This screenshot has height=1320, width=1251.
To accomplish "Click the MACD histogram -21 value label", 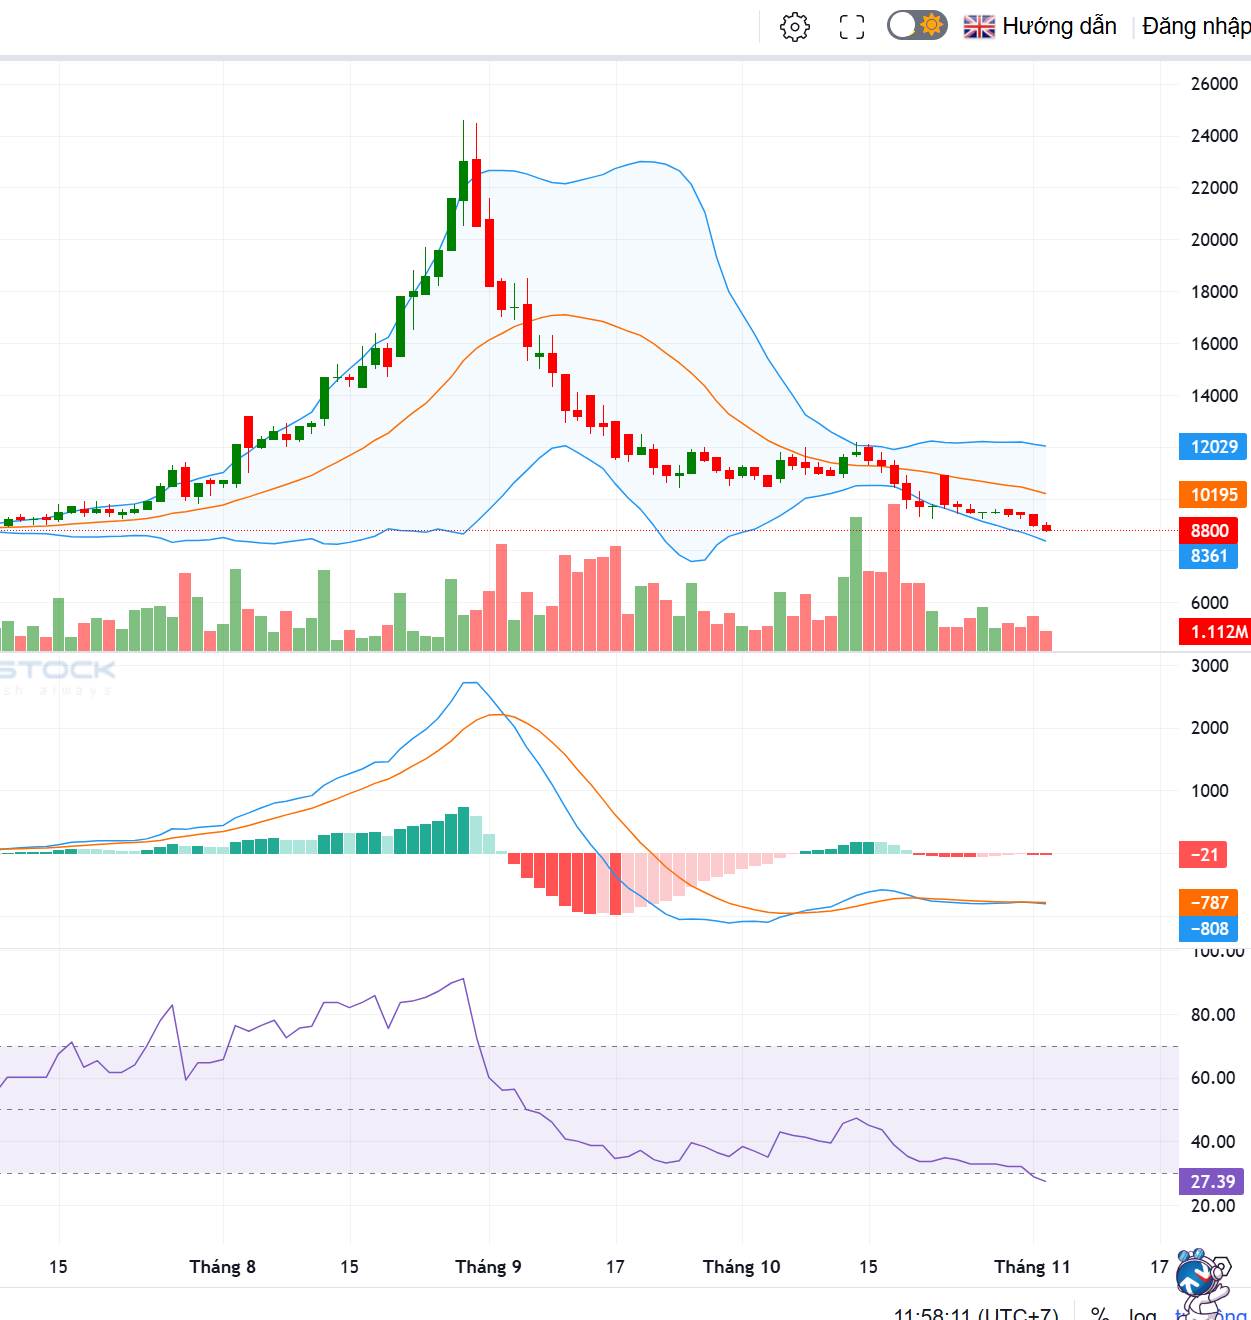I will click(1205, 854).
